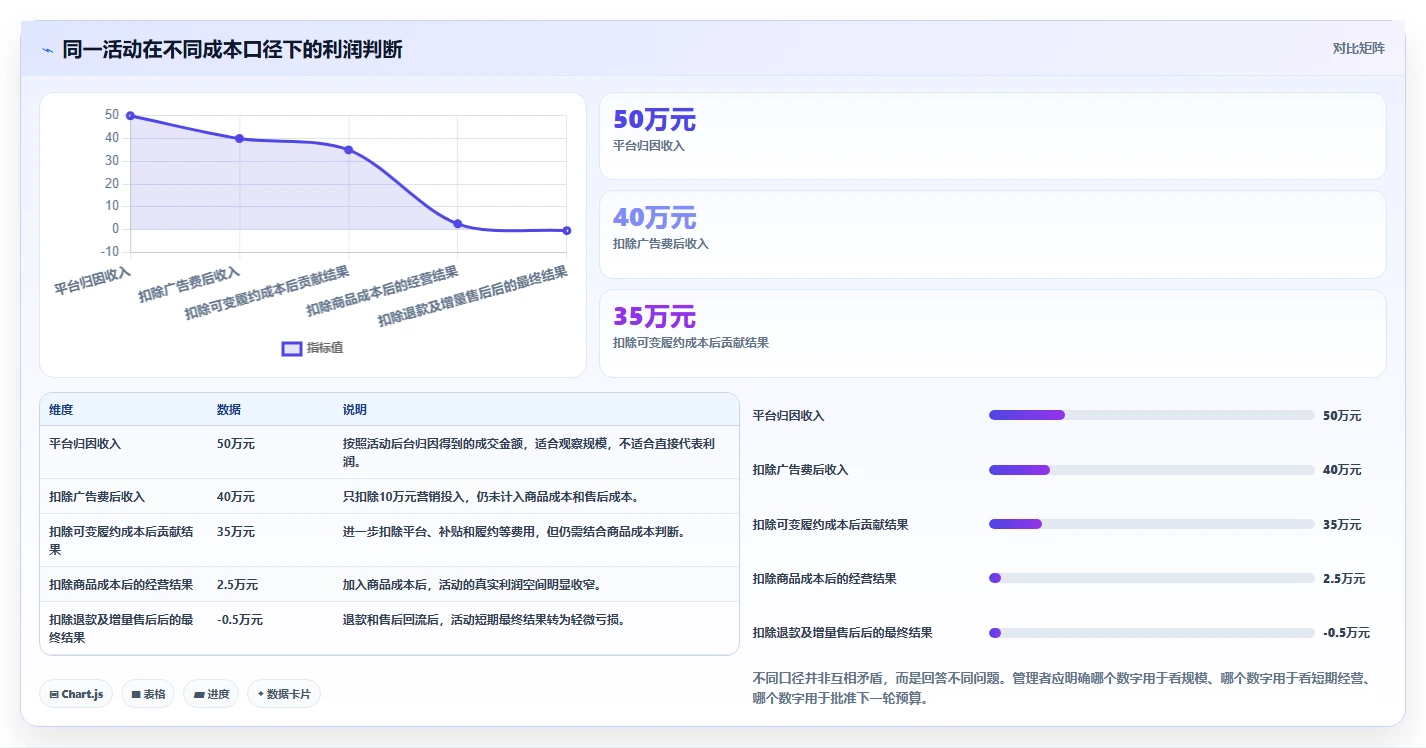Click the description 只扣除10万元营销投入 in the table
Viewport: 1426px width, 748px height.
pos(491,497)
